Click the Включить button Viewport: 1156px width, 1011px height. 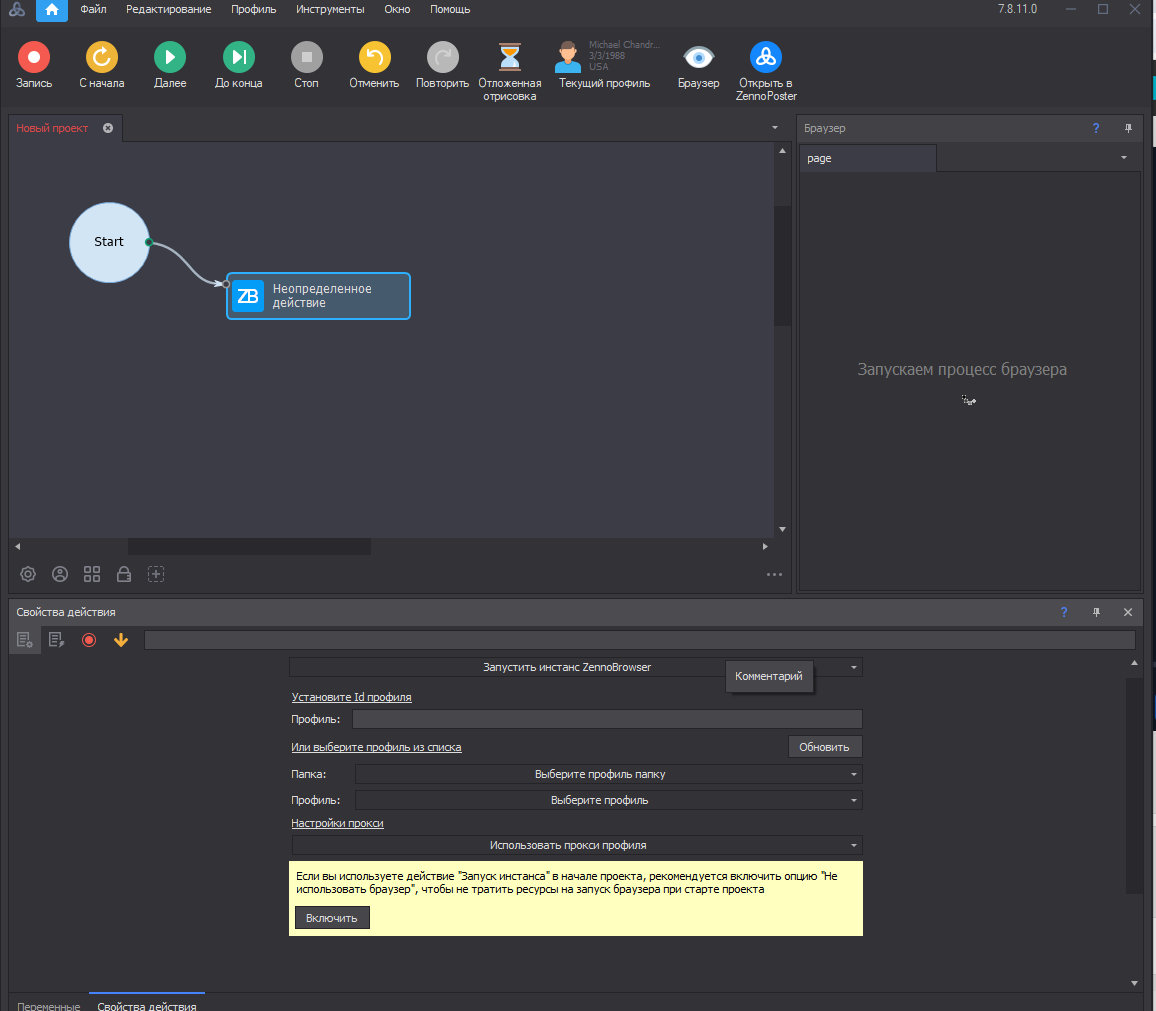point(332,918)
